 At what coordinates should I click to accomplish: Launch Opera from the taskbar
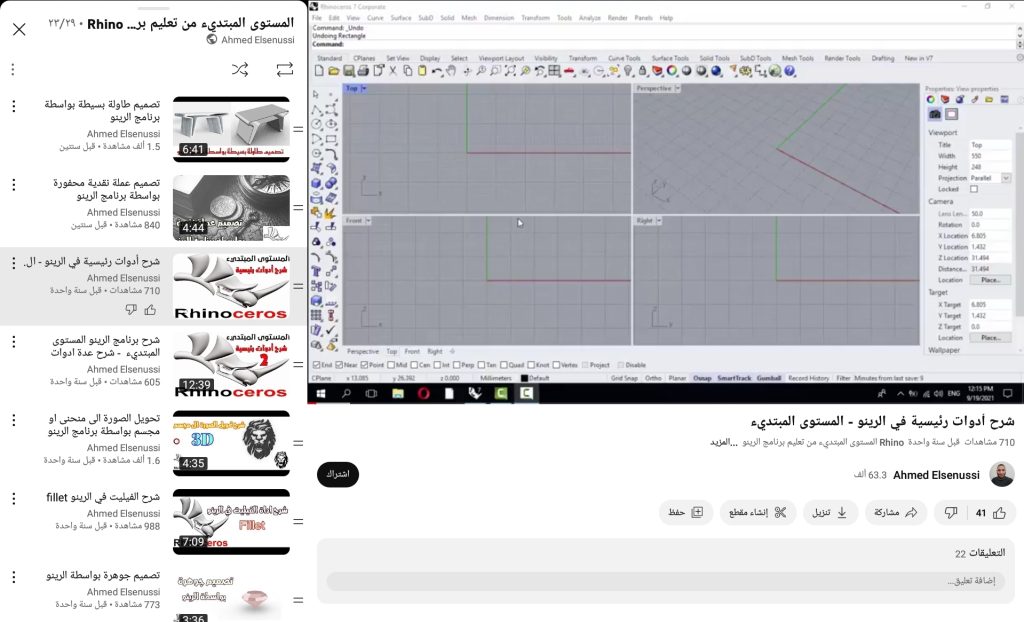tap(421, 391)
